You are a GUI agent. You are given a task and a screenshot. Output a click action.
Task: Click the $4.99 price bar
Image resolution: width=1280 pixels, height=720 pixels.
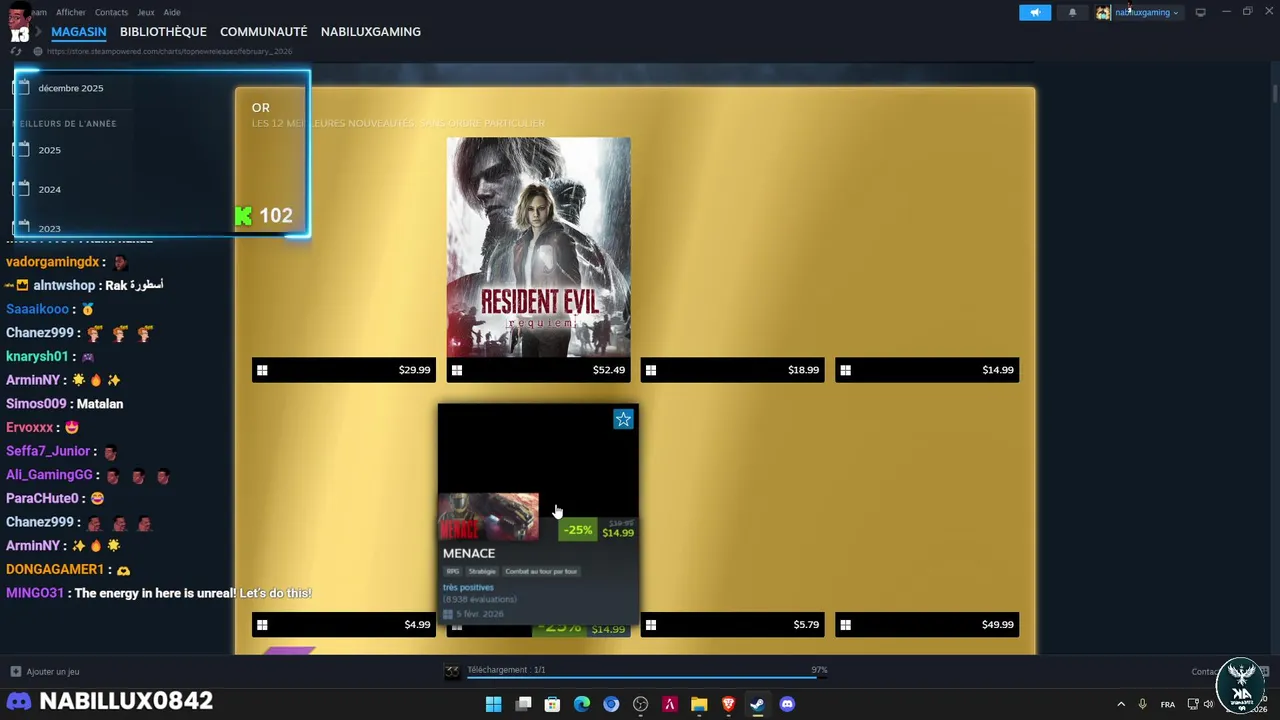(344, 625)
